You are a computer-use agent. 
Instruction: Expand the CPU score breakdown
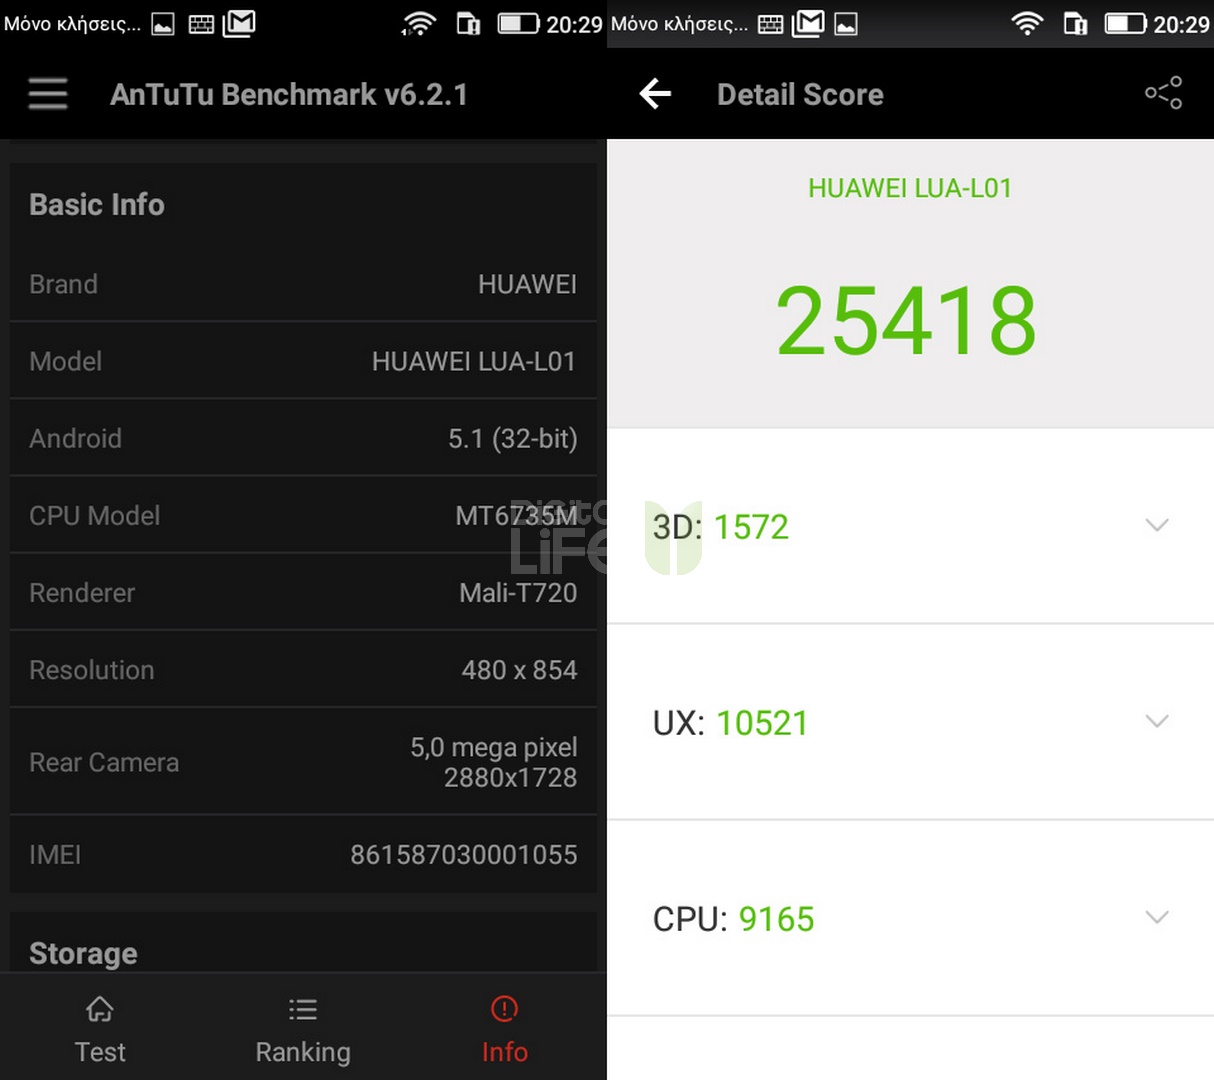tap(1157, 917)
